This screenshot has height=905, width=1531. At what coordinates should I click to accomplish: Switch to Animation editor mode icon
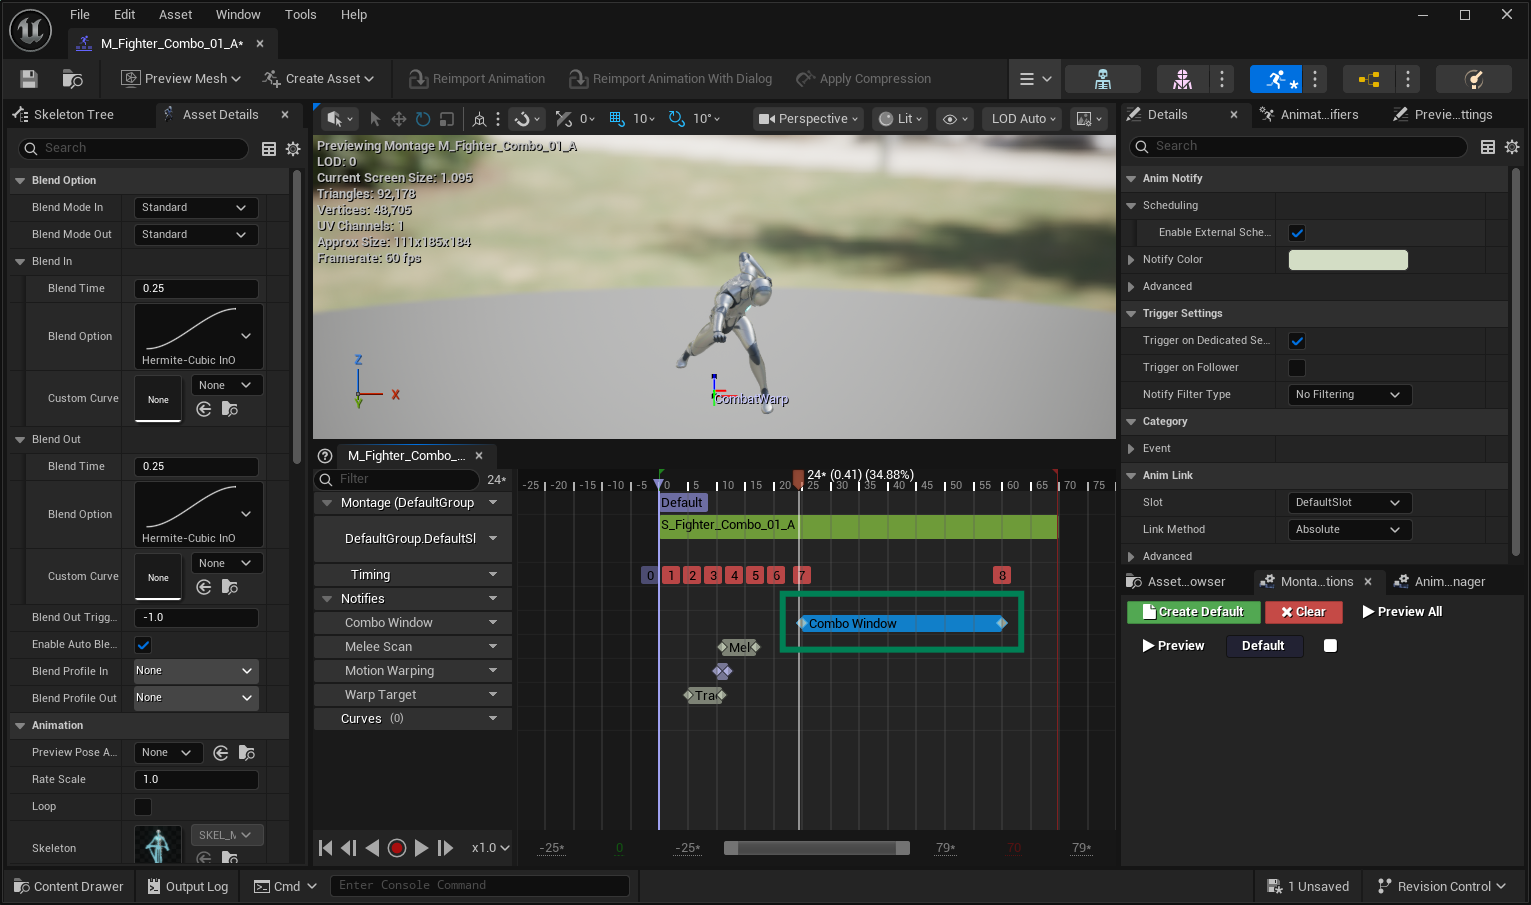pyautogui.click(x=1276, y=79)
